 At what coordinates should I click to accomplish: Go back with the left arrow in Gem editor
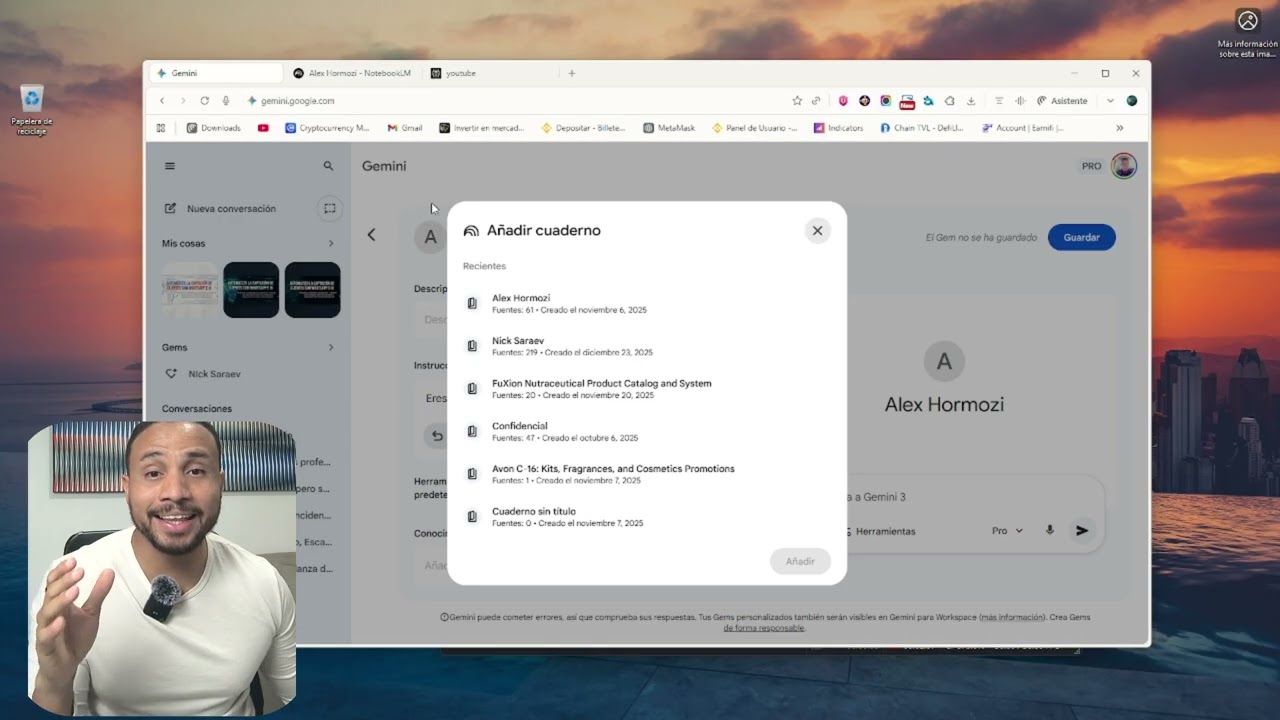pyautogui.click(x=371, y=235)
